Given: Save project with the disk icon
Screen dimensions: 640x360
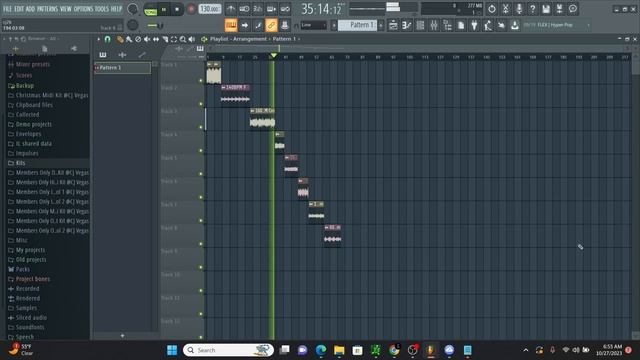Looking at the screenshot, I should (546, 9).
